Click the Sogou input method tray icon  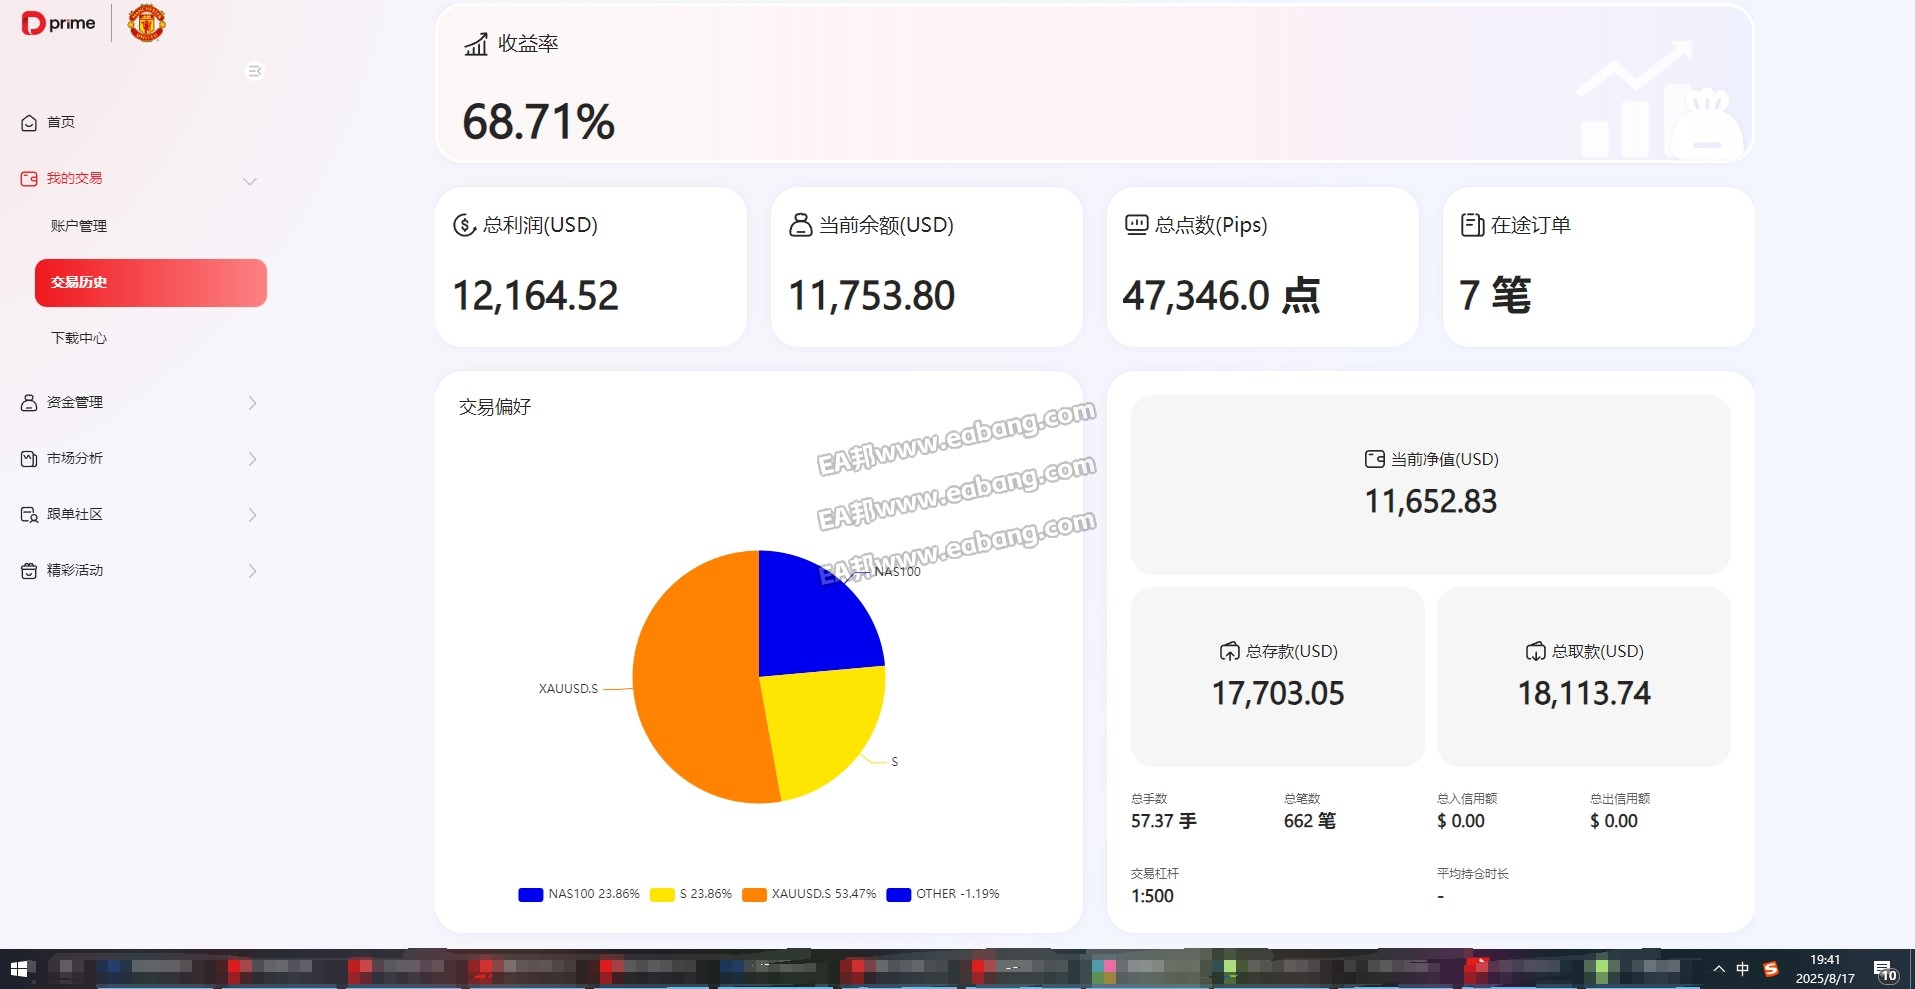[x=1770, y=969]
